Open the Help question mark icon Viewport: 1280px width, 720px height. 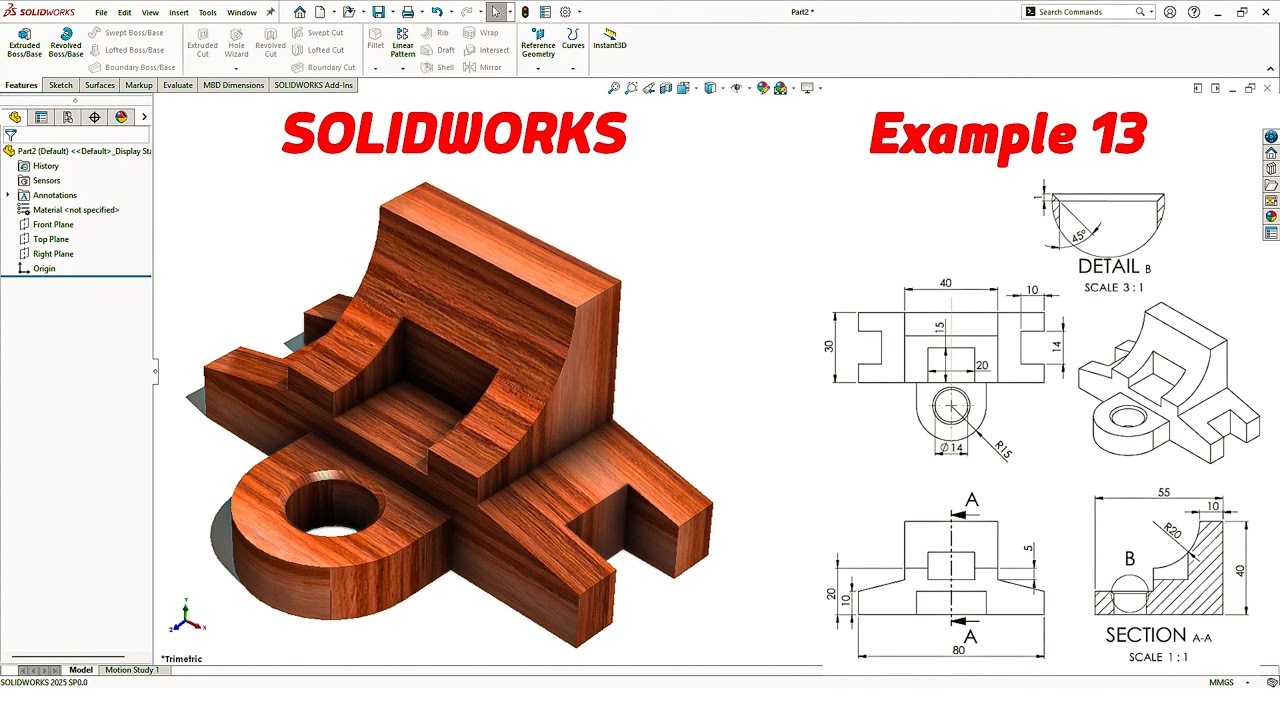point(1194,12)
